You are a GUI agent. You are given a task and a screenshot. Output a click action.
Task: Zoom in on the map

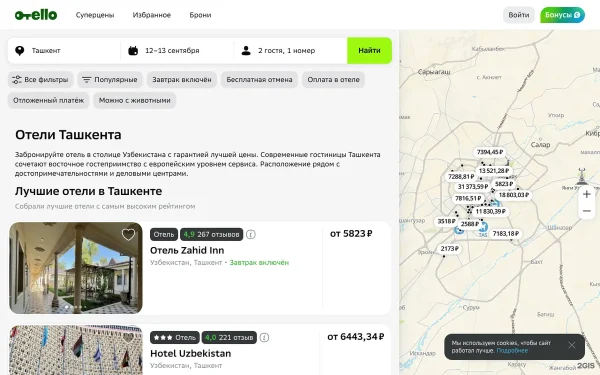(587, 194)
